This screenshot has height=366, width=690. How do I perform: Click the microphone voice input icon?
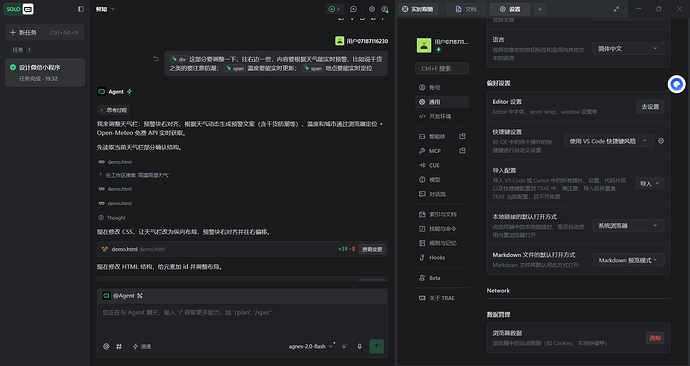pyautogui.click(x=360, y=347)
